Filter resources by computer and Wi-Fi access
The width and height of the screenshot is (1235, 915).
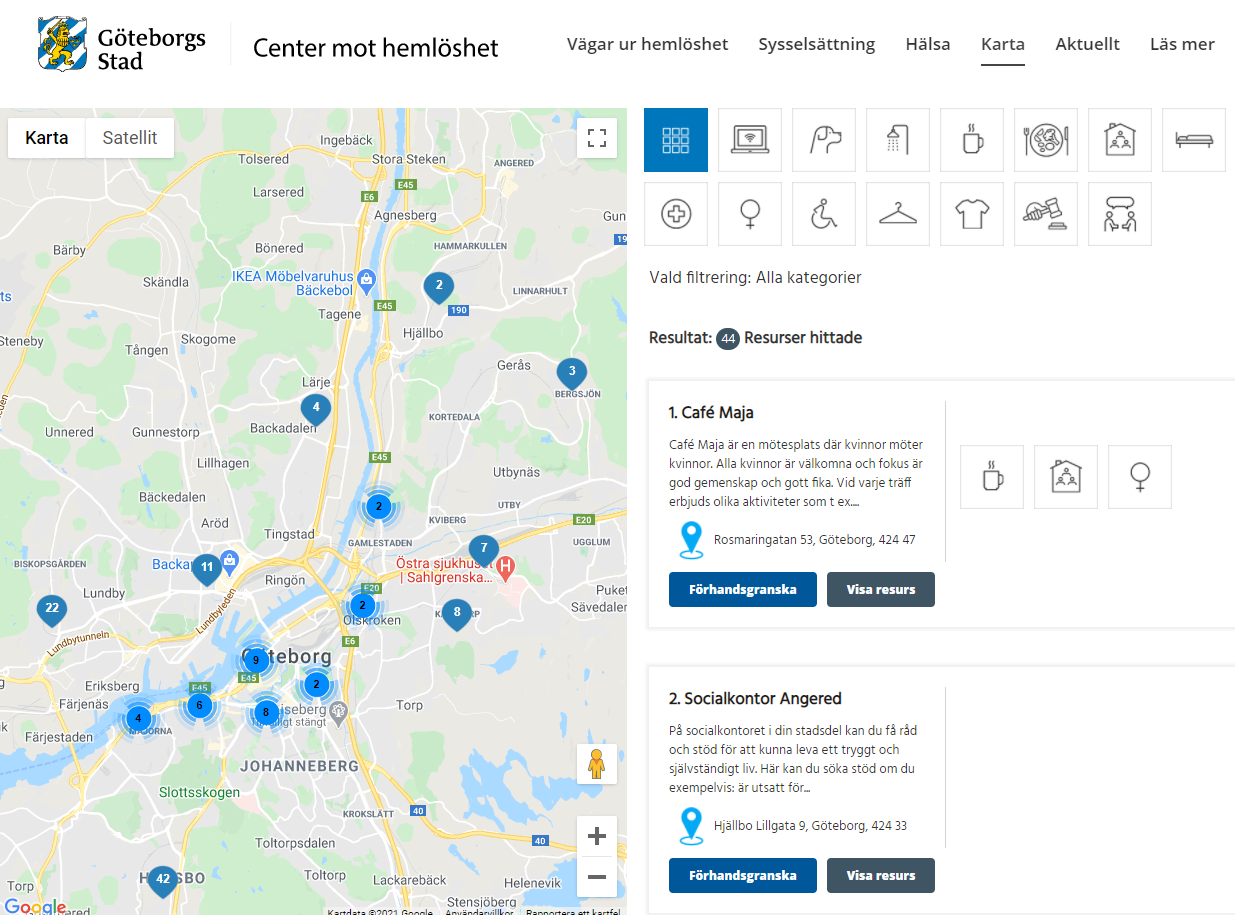(x=750, y=140)
